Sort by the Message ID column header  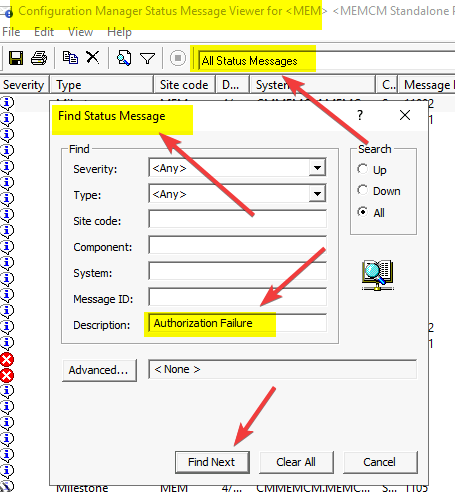pos(427,85)
